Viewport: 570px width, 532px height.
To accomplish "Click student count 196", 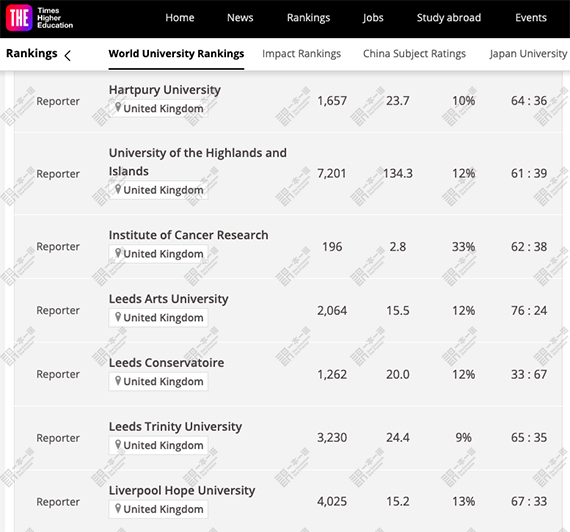I will 332,247.
